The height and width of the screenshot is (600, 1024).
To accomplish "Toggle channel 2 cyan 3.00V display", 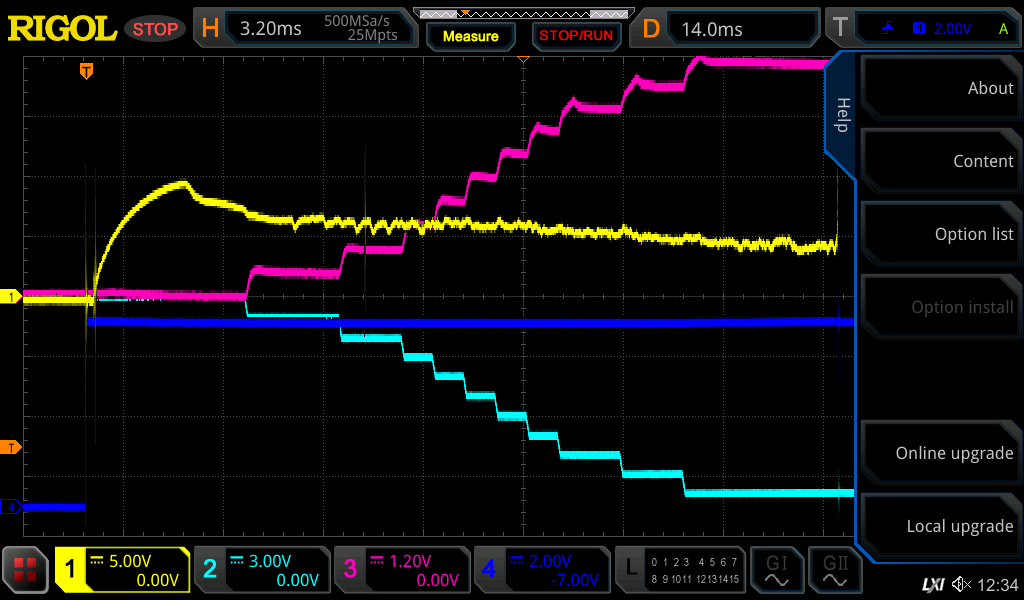I will [261, 571].
